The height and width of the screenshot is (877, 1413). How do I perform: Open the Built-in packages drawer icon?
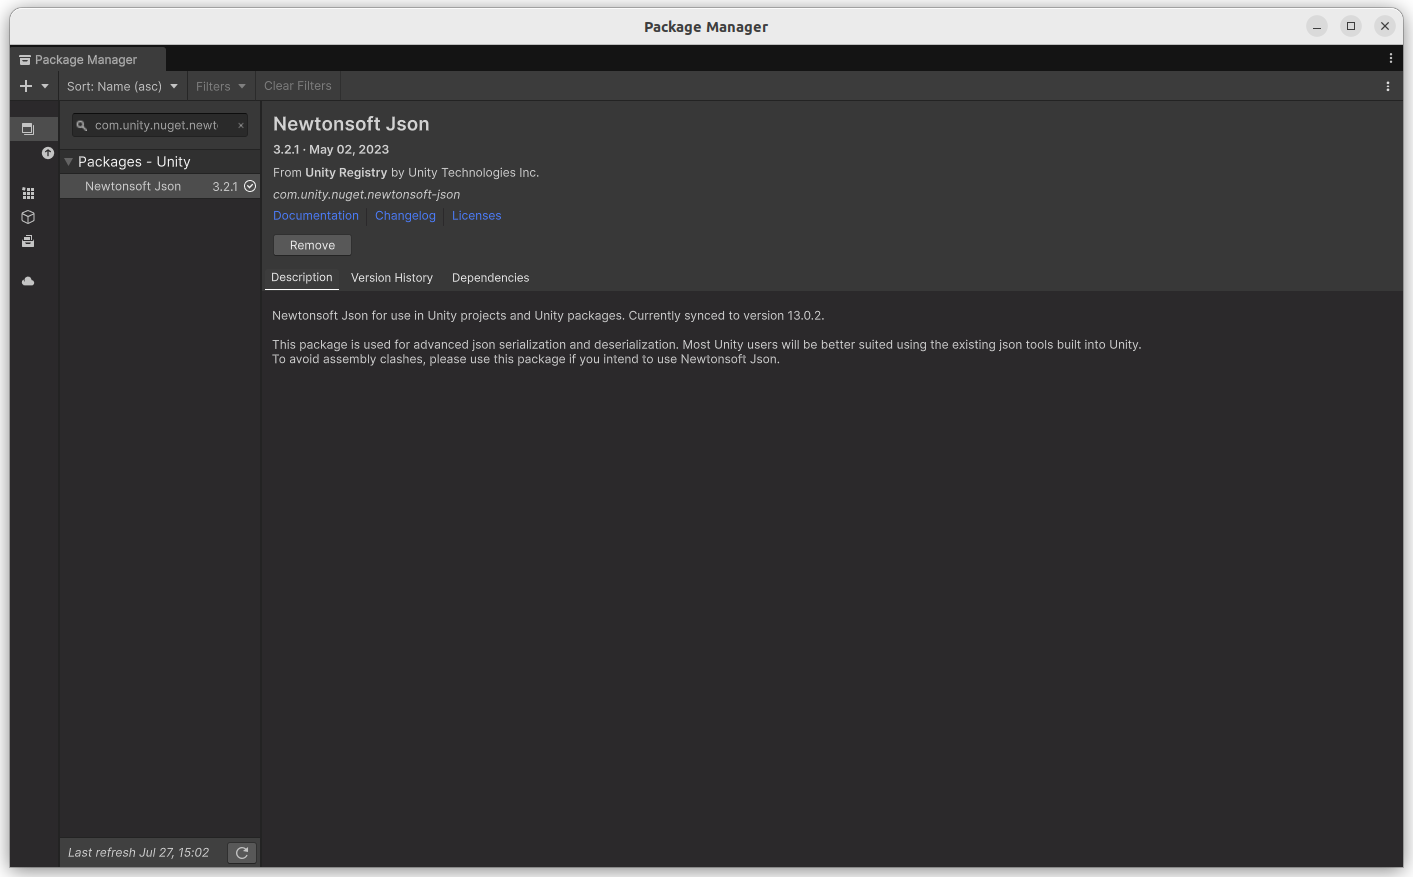pyautogui.click(x=28, y=241)
